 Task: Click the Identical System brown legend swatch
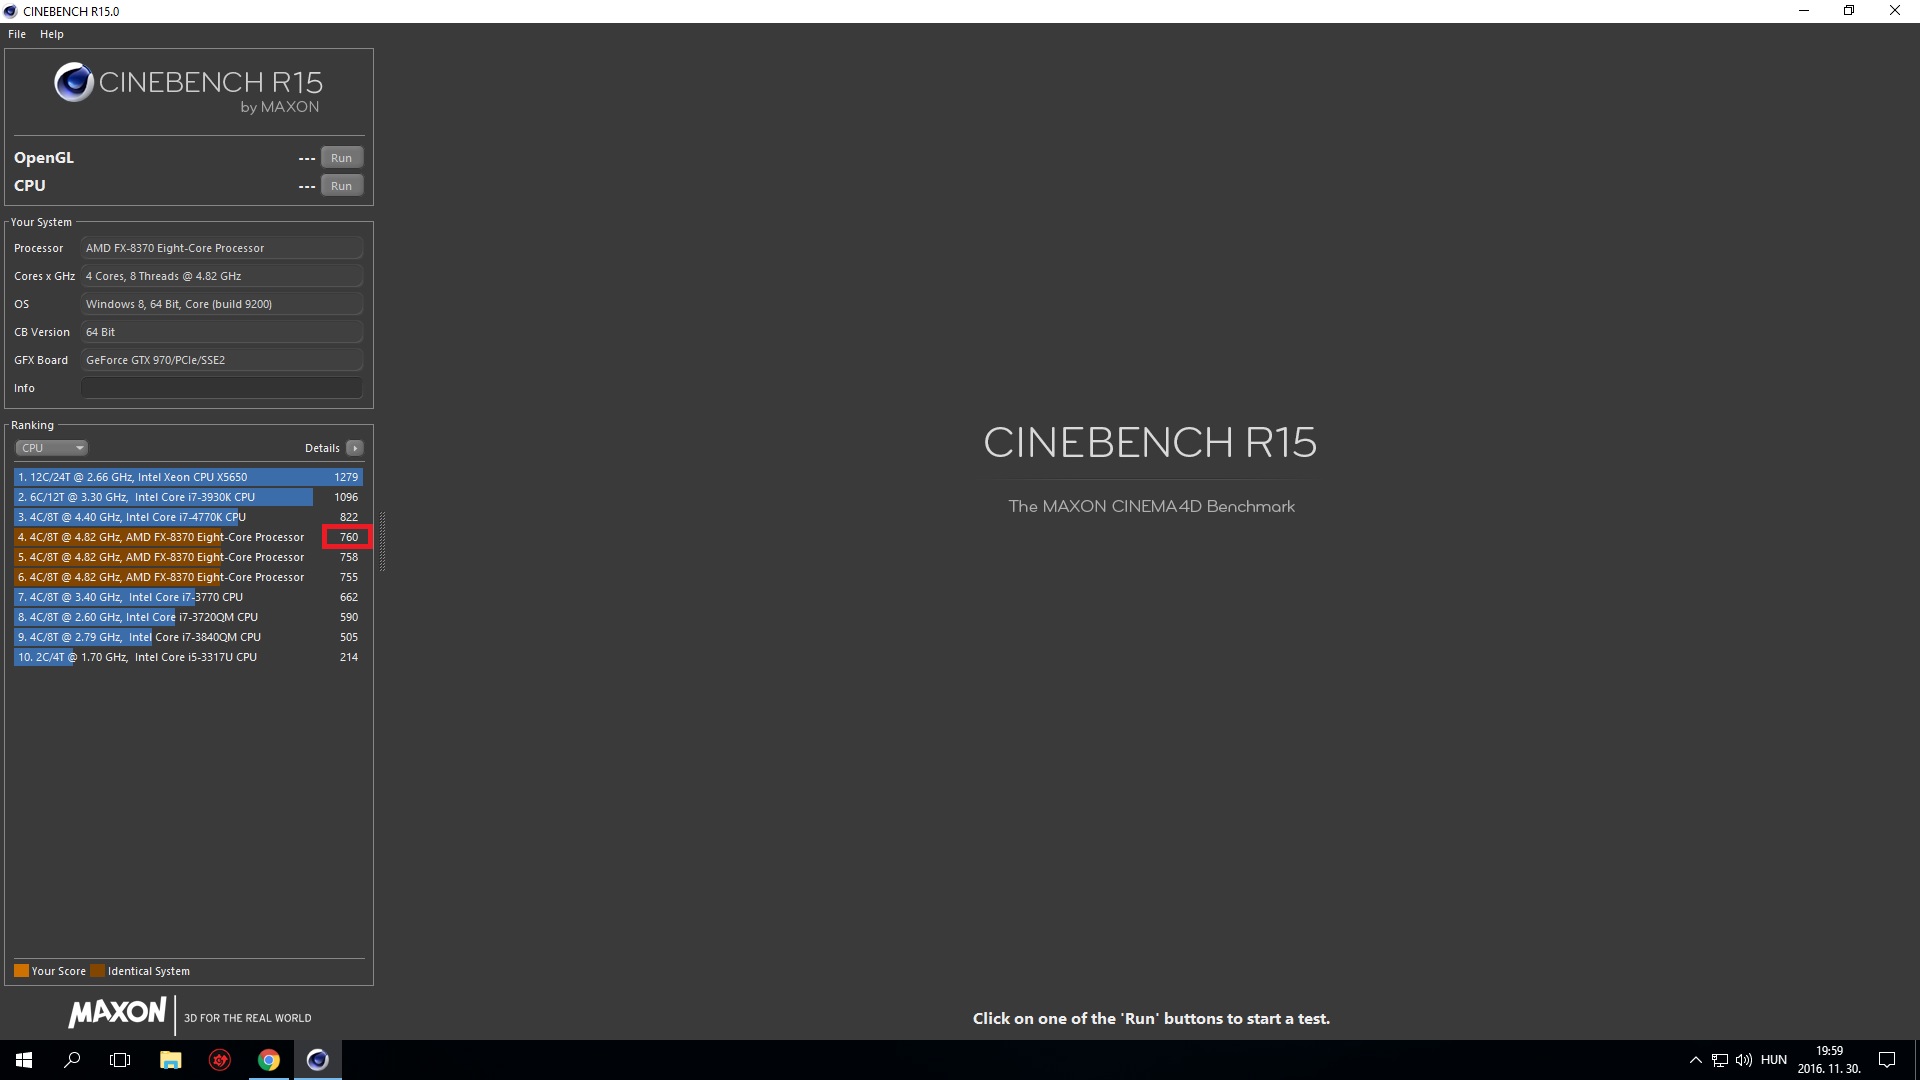(97, 971)
